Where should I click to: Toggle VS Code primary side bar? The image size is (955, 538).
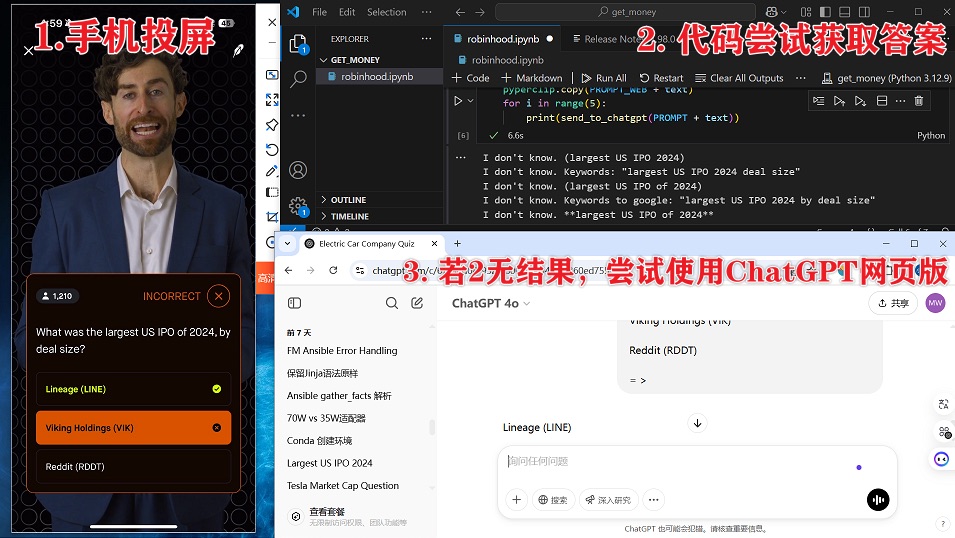pyautogui.click(x=825, y=12)
